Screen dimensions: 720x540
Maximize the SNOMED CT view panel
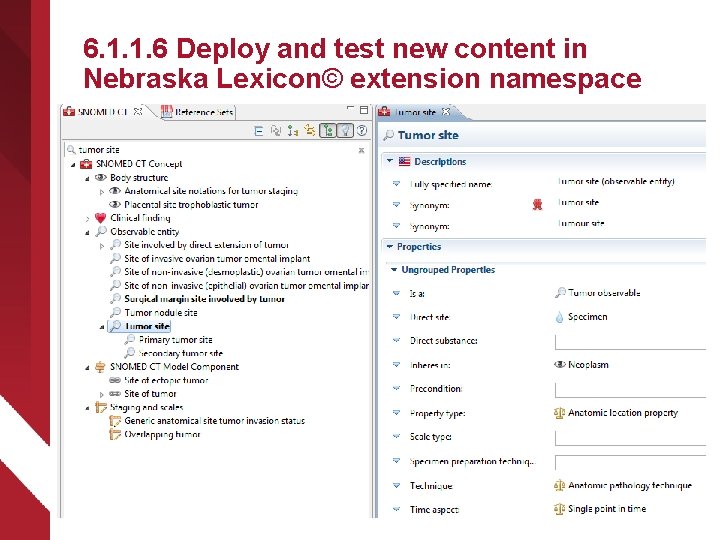364,110
